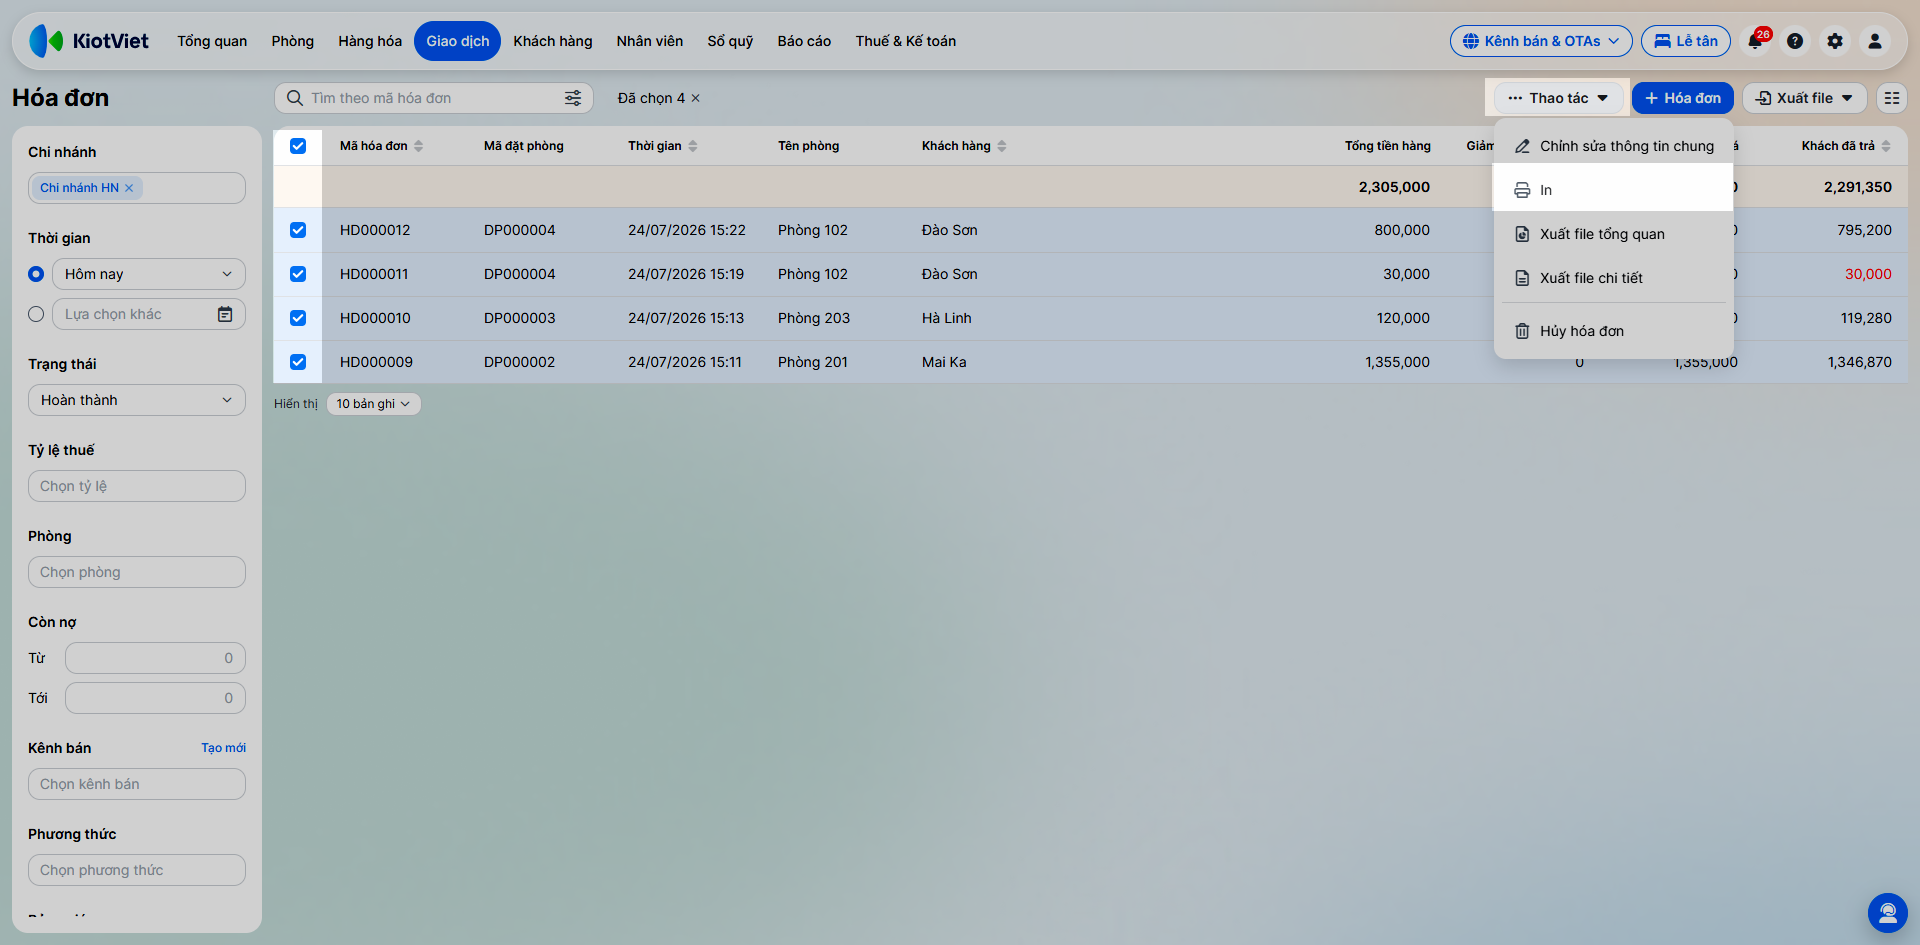
Task: Sort by 'Khách hàng' column arrows
Action: (x=1002, y=146)
